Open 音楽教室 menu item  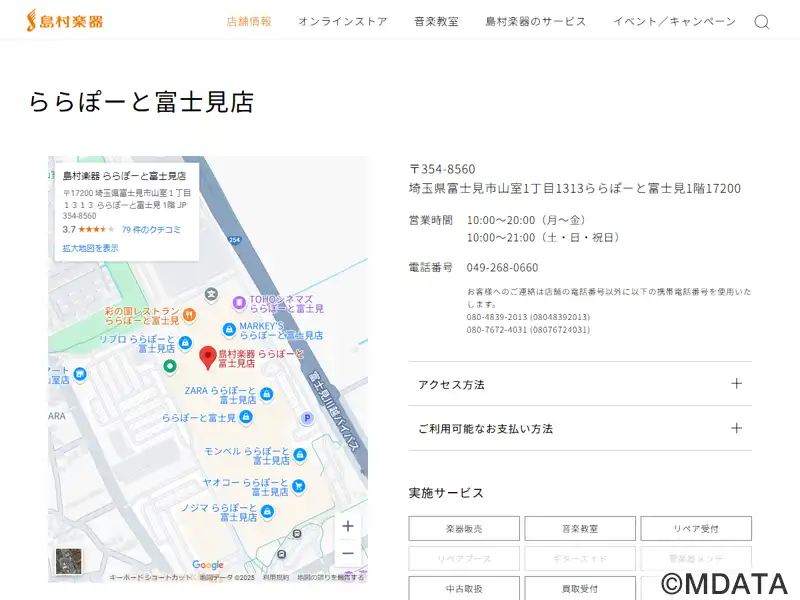tap(436, 22)
